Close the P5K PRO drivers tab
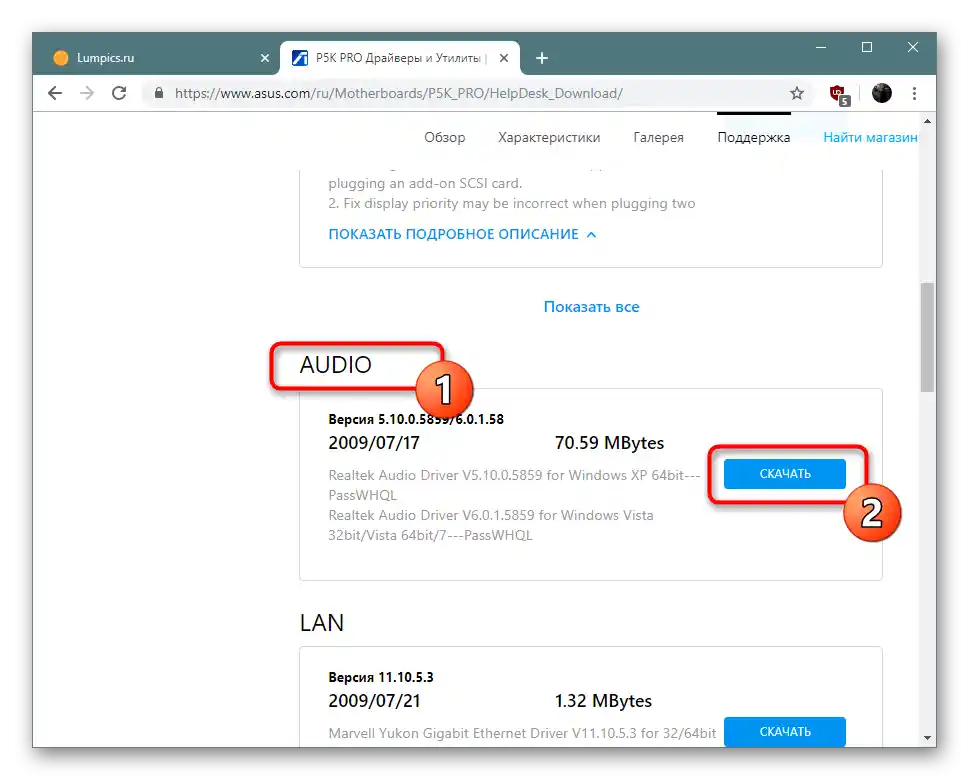The height and width of the screenshot is (780, 969). (504, 58)
